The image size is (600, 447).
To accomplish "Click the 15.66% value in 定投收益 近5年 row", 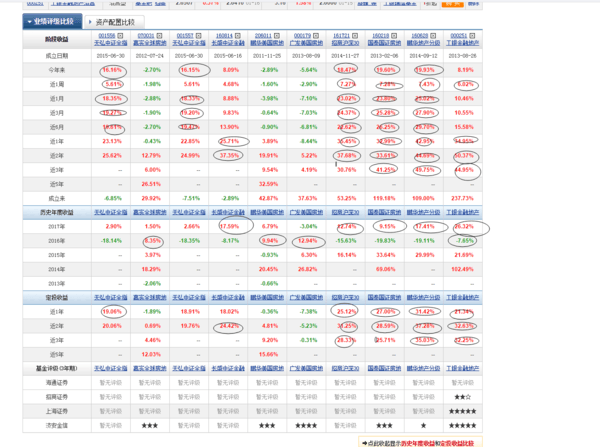I will [x=268, y=354].
